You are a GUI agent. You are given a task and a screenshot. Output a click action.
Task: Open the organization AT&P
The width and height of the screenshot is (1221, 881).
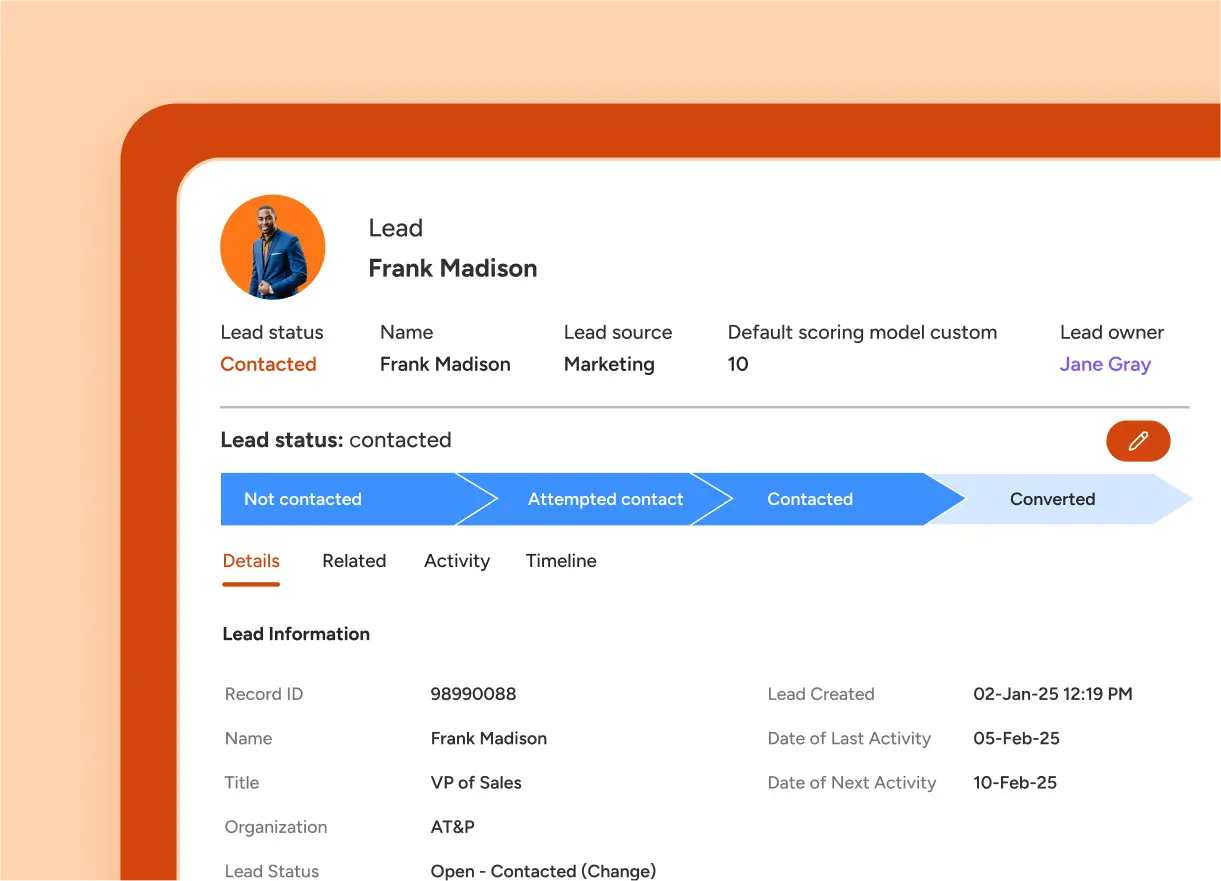pos(452,827)
